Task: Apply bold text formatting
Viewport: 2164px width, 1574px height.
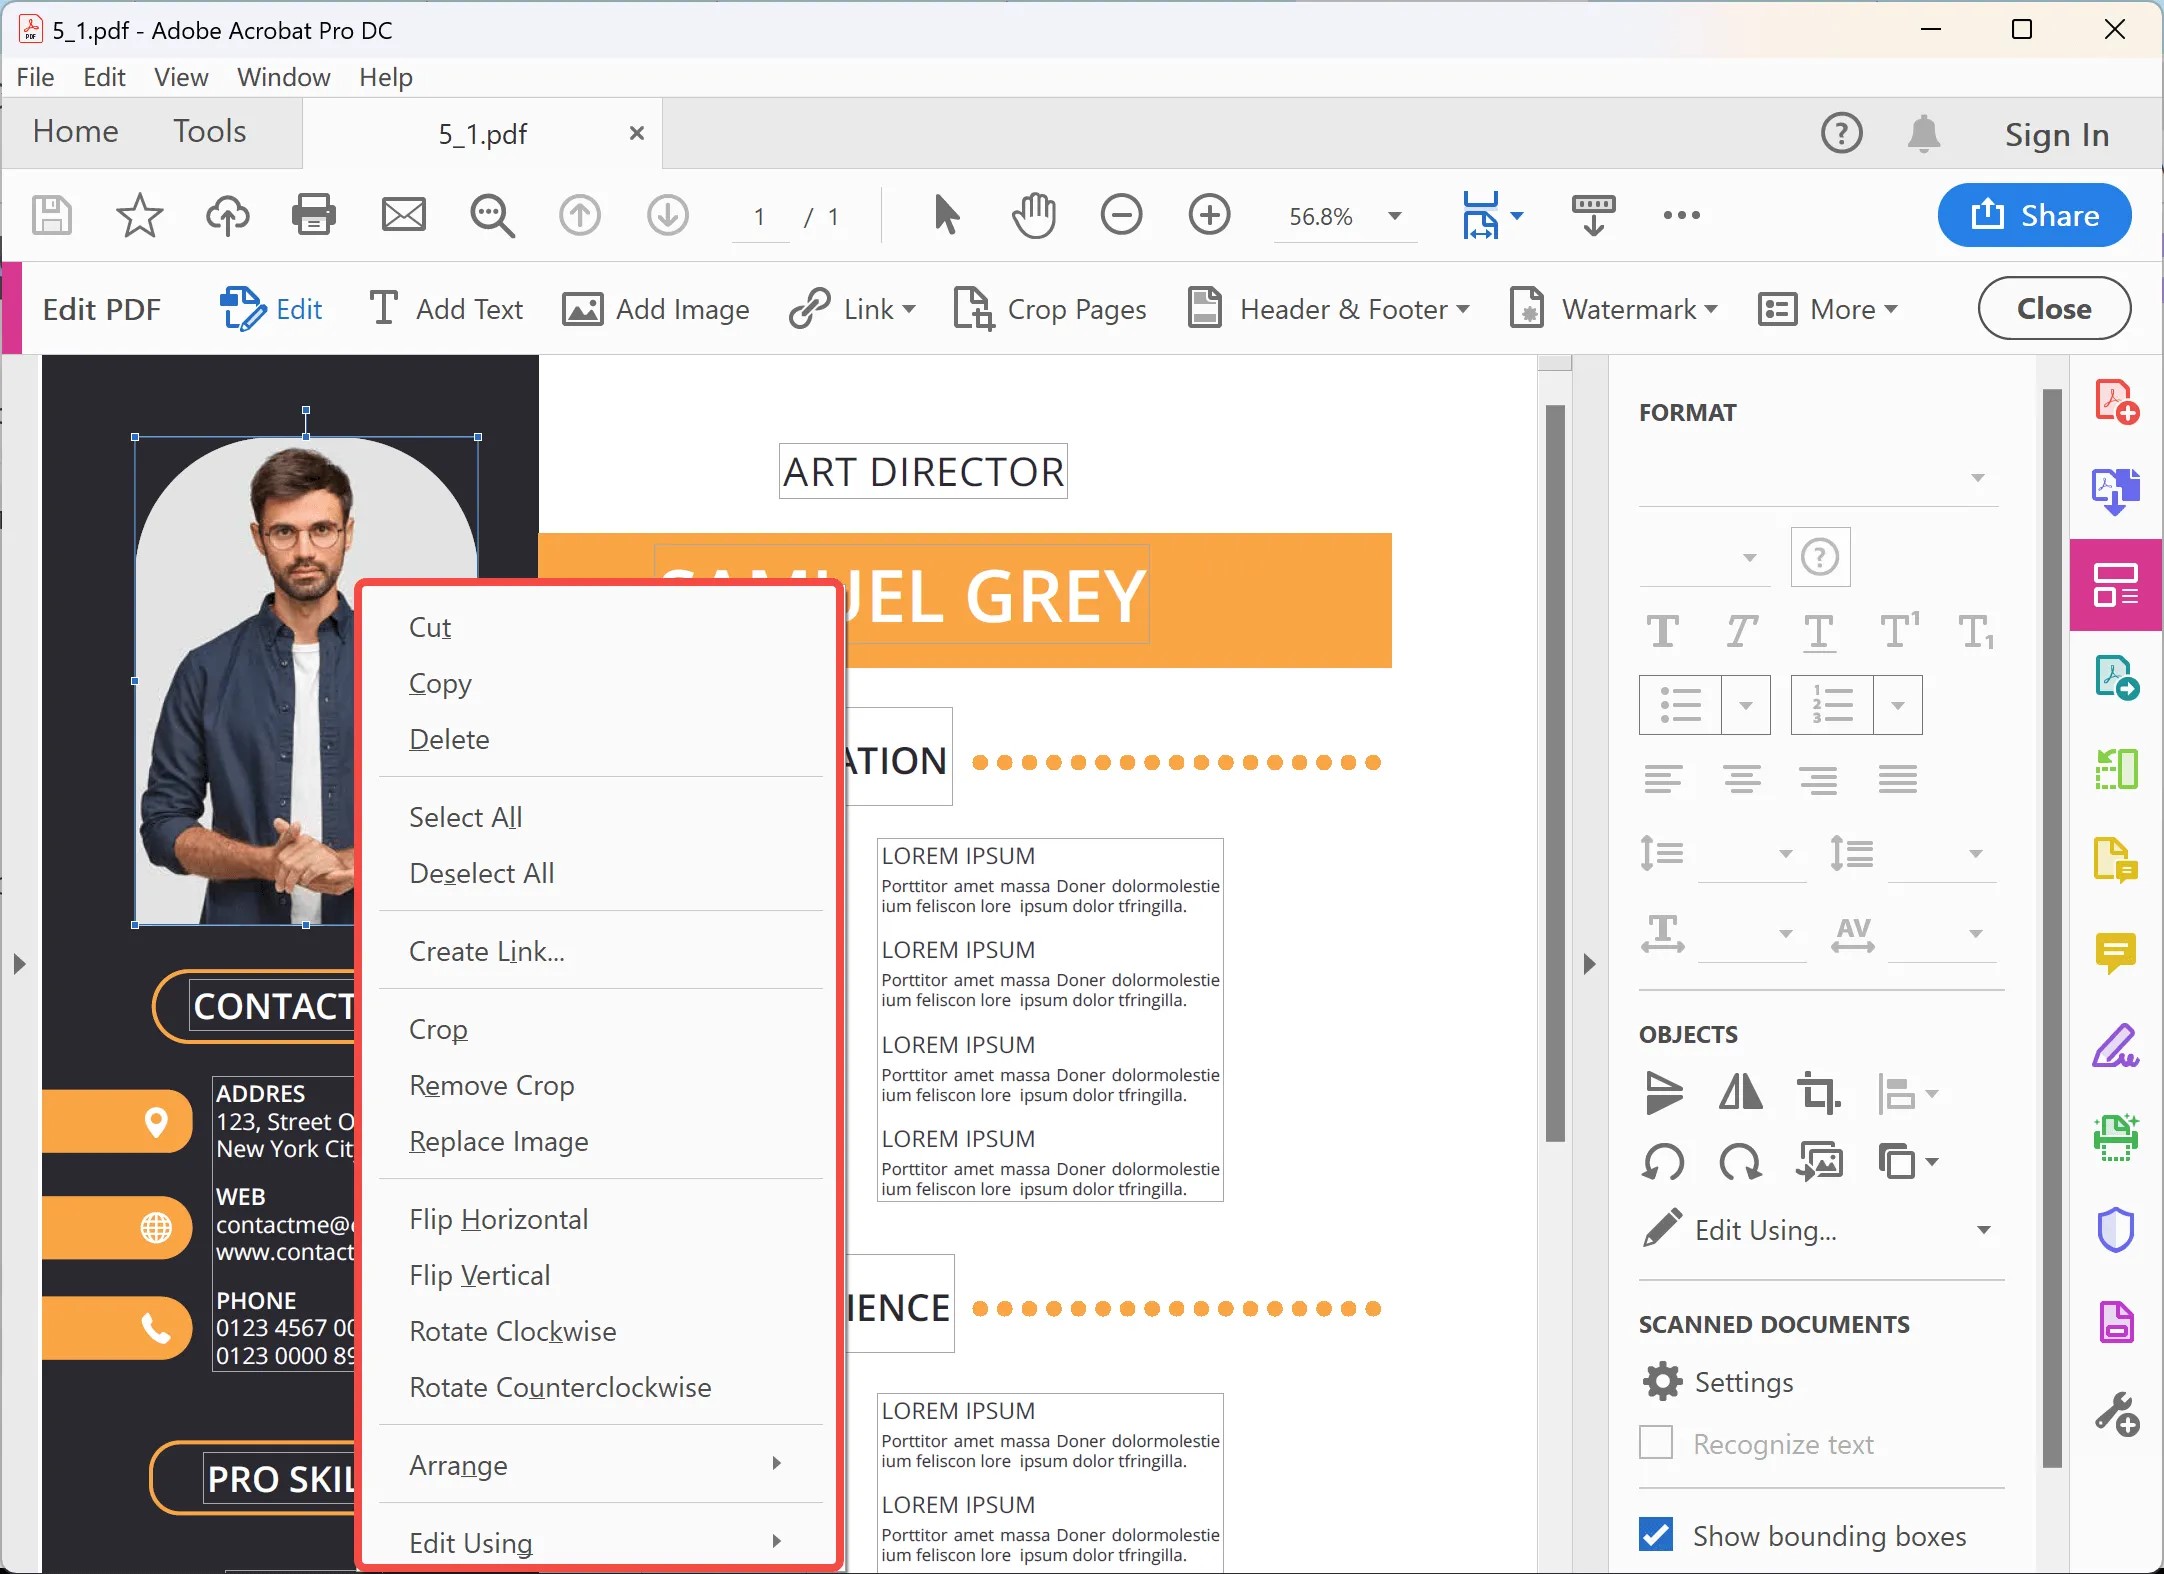Action: 1663,632
